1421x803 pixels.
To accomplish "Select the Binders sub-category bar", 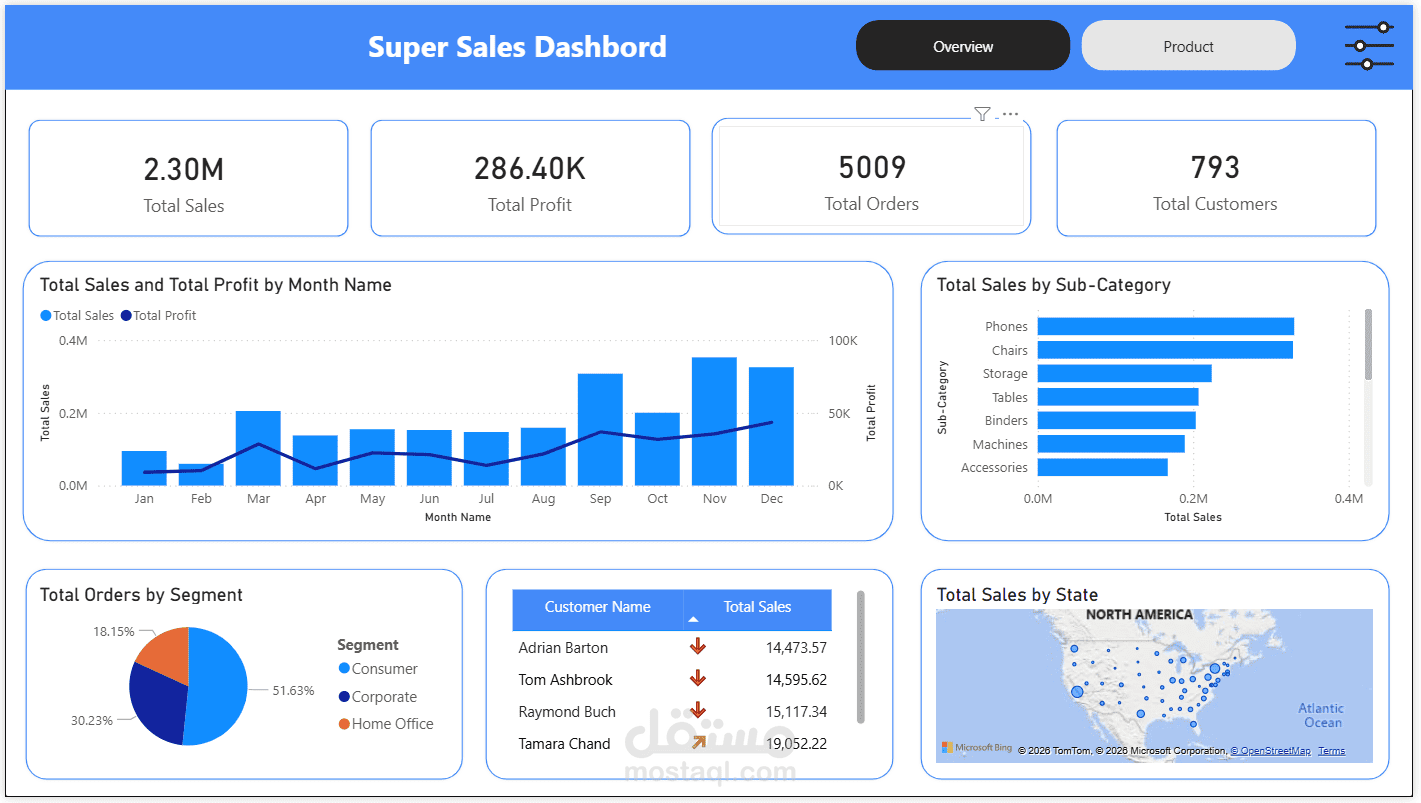I will pos(1117,420).
